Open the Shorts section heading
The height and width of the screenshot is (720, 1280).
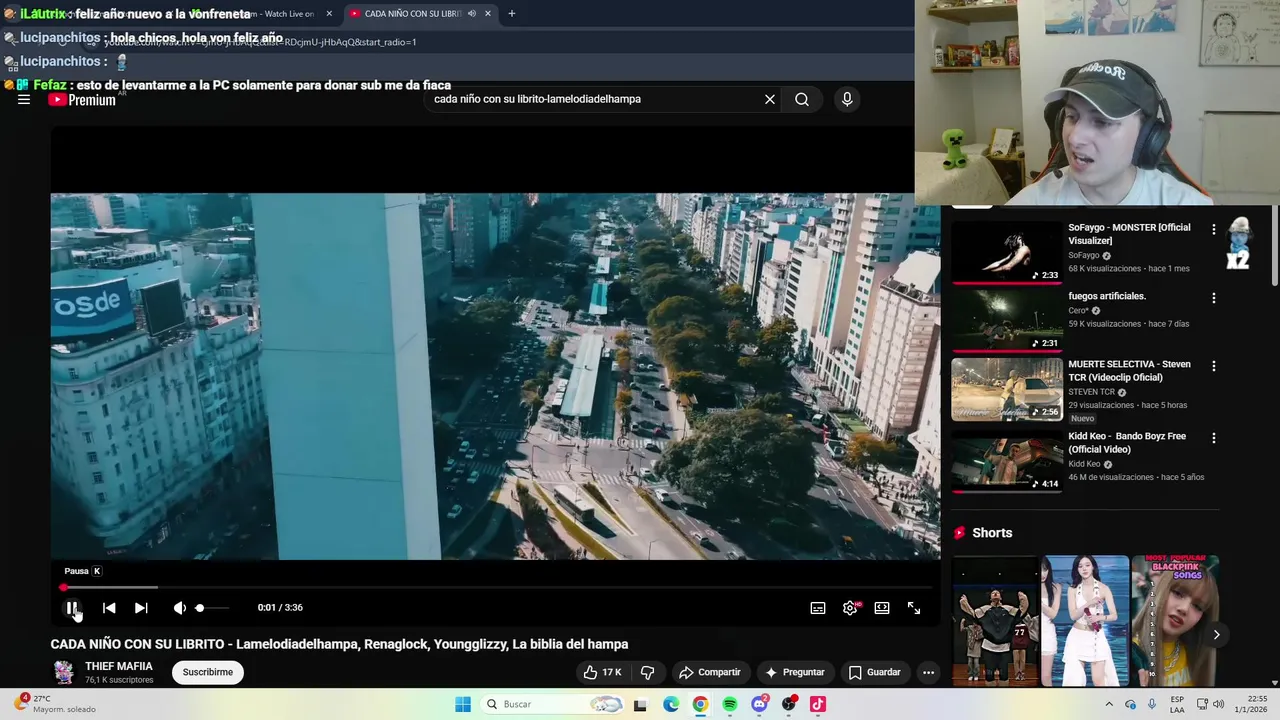[x=992, y=533]
